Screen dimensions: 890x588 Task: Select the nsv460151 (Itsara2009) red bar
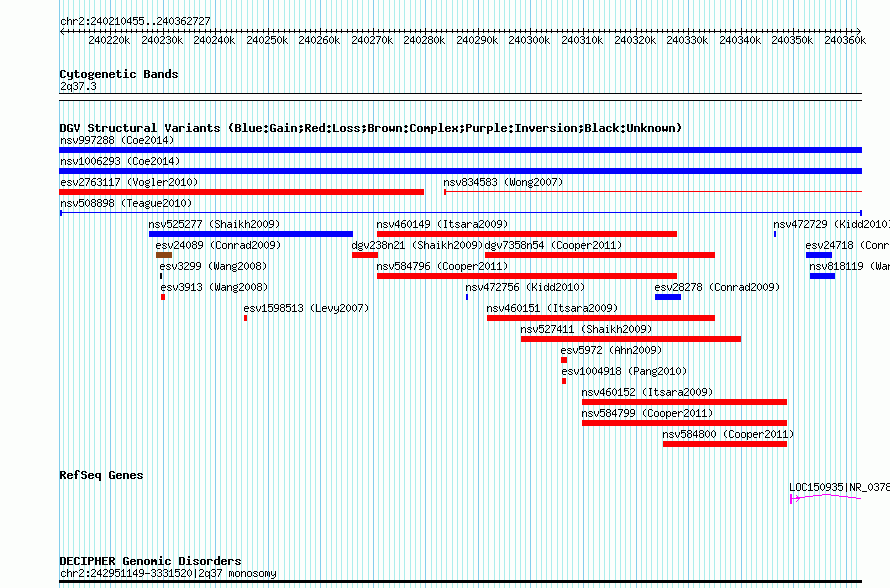[601, 318]
